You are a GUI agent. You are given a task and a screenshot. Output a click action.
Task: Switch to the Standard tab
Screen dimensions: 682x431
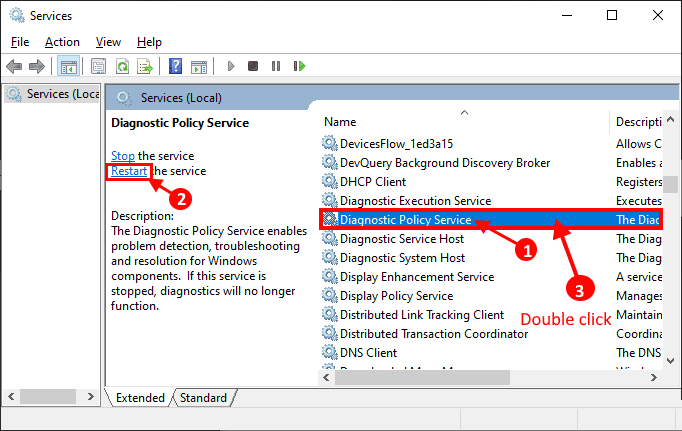[203, 398]
